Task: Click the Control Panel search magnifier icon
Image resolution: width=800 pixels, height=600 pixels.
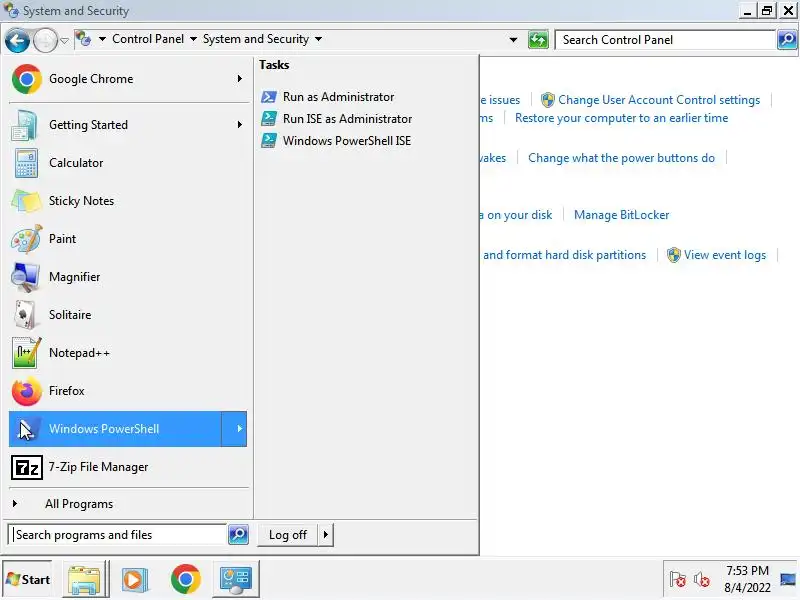Action: pos(787,39)
